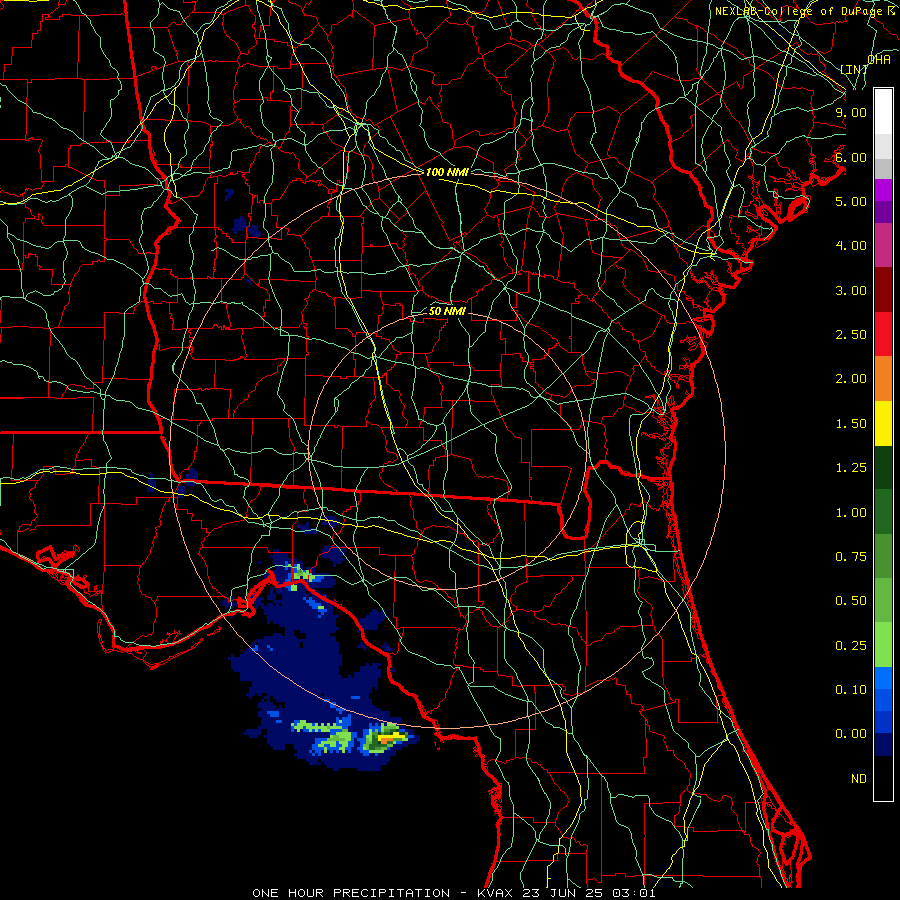Click the 0.10 legend value
The width and height of the screenshot is (900, 900).
click(x=851, y=690)
